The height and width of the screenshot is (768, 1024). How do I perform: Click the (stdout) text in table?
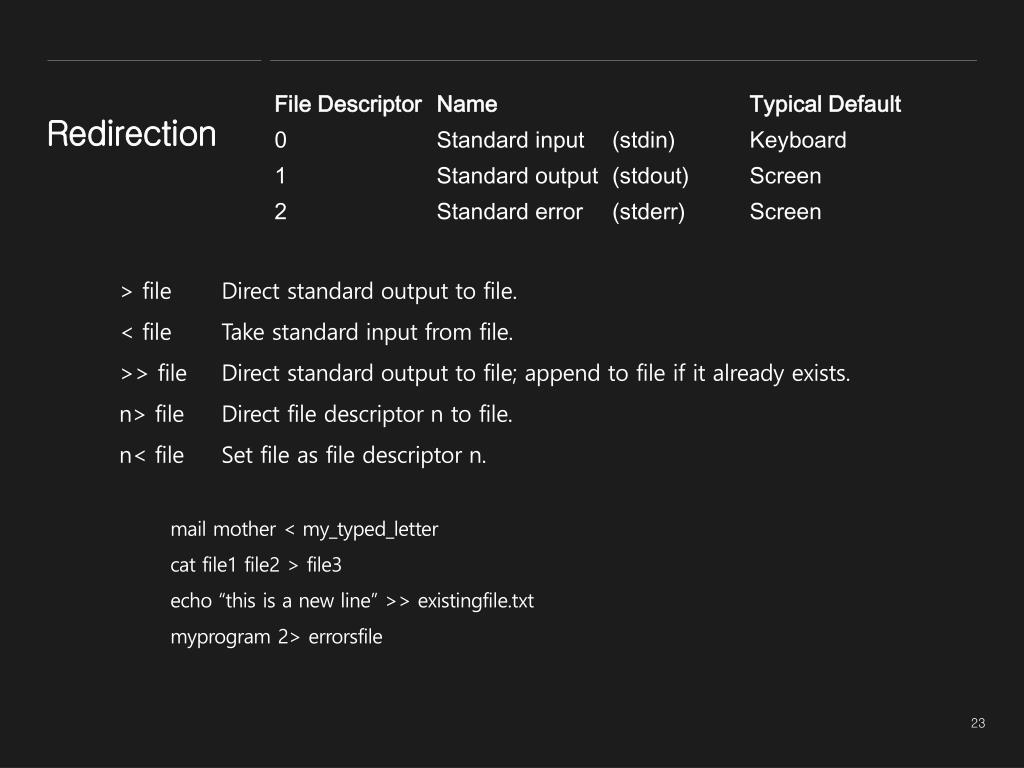(x=650, y=176)
